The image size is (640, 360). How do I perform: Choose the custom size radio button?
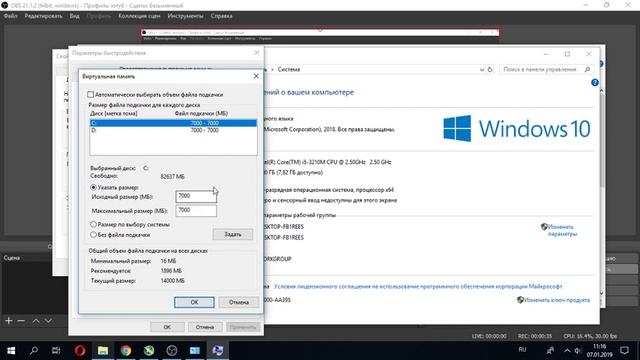click(x=93, y=187)
